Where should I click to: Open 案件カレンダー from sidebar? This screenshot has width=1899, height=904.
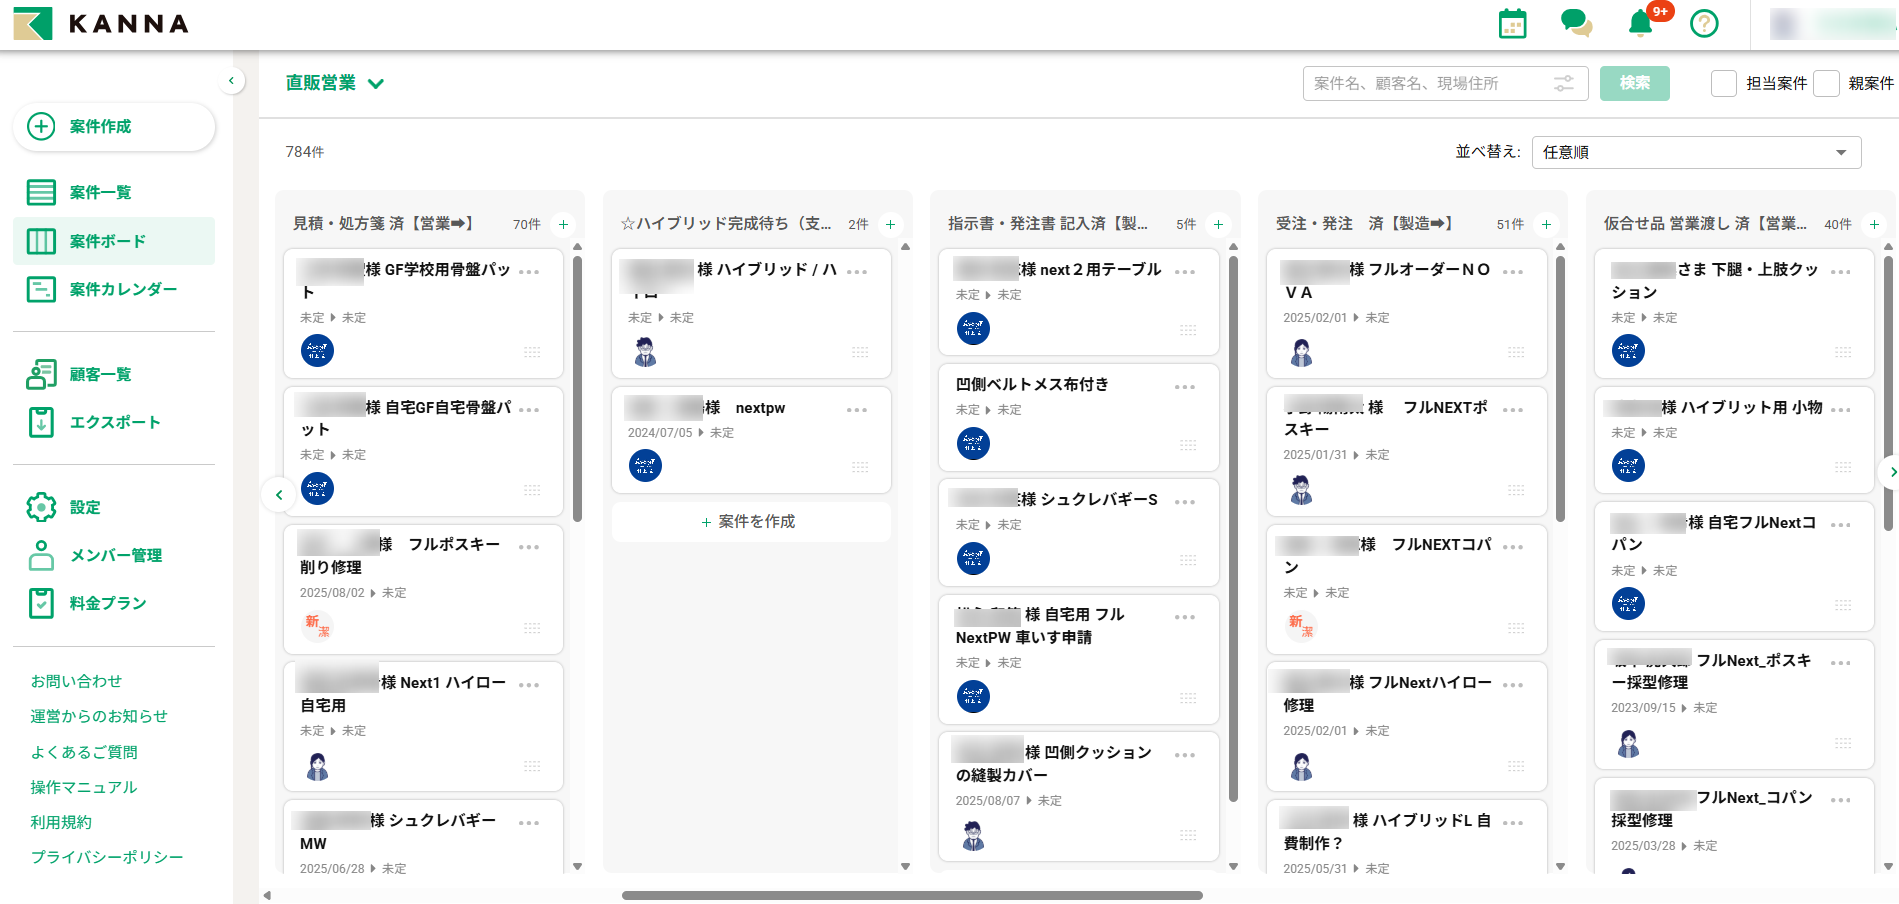[122, 289]
